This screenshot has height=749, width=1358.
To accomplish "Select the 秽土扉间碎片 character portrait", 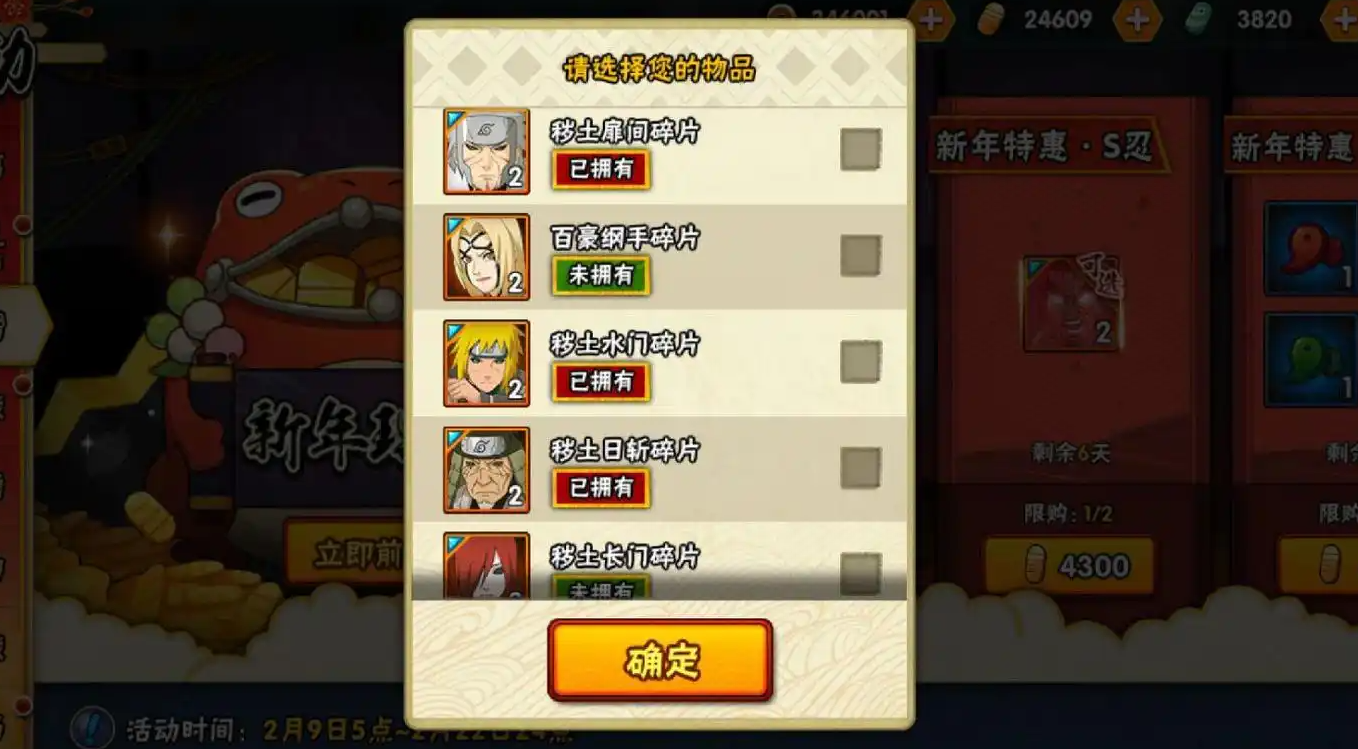I will 487,151.
